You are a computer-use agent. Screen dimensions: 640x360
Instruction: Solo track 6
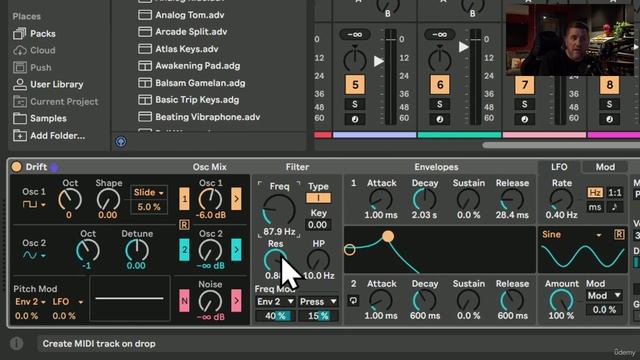tap(440, 104)
